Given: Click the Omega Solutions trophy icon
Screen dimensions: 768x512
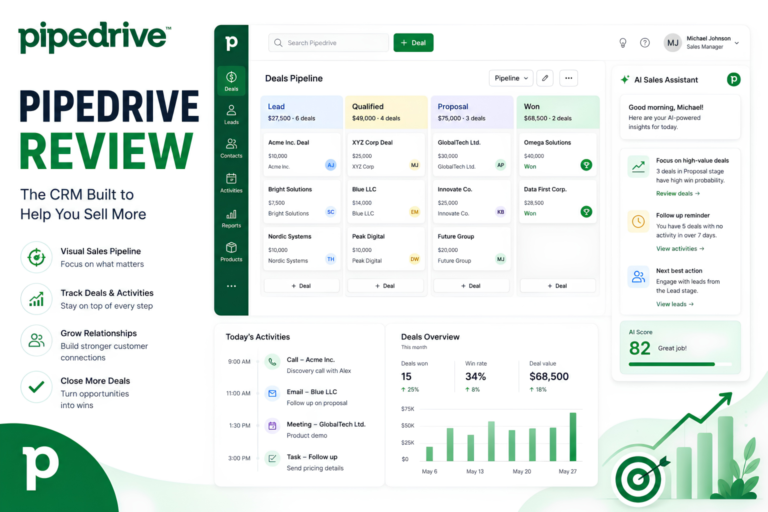Looking at the screenshot, I should (586, 165).
